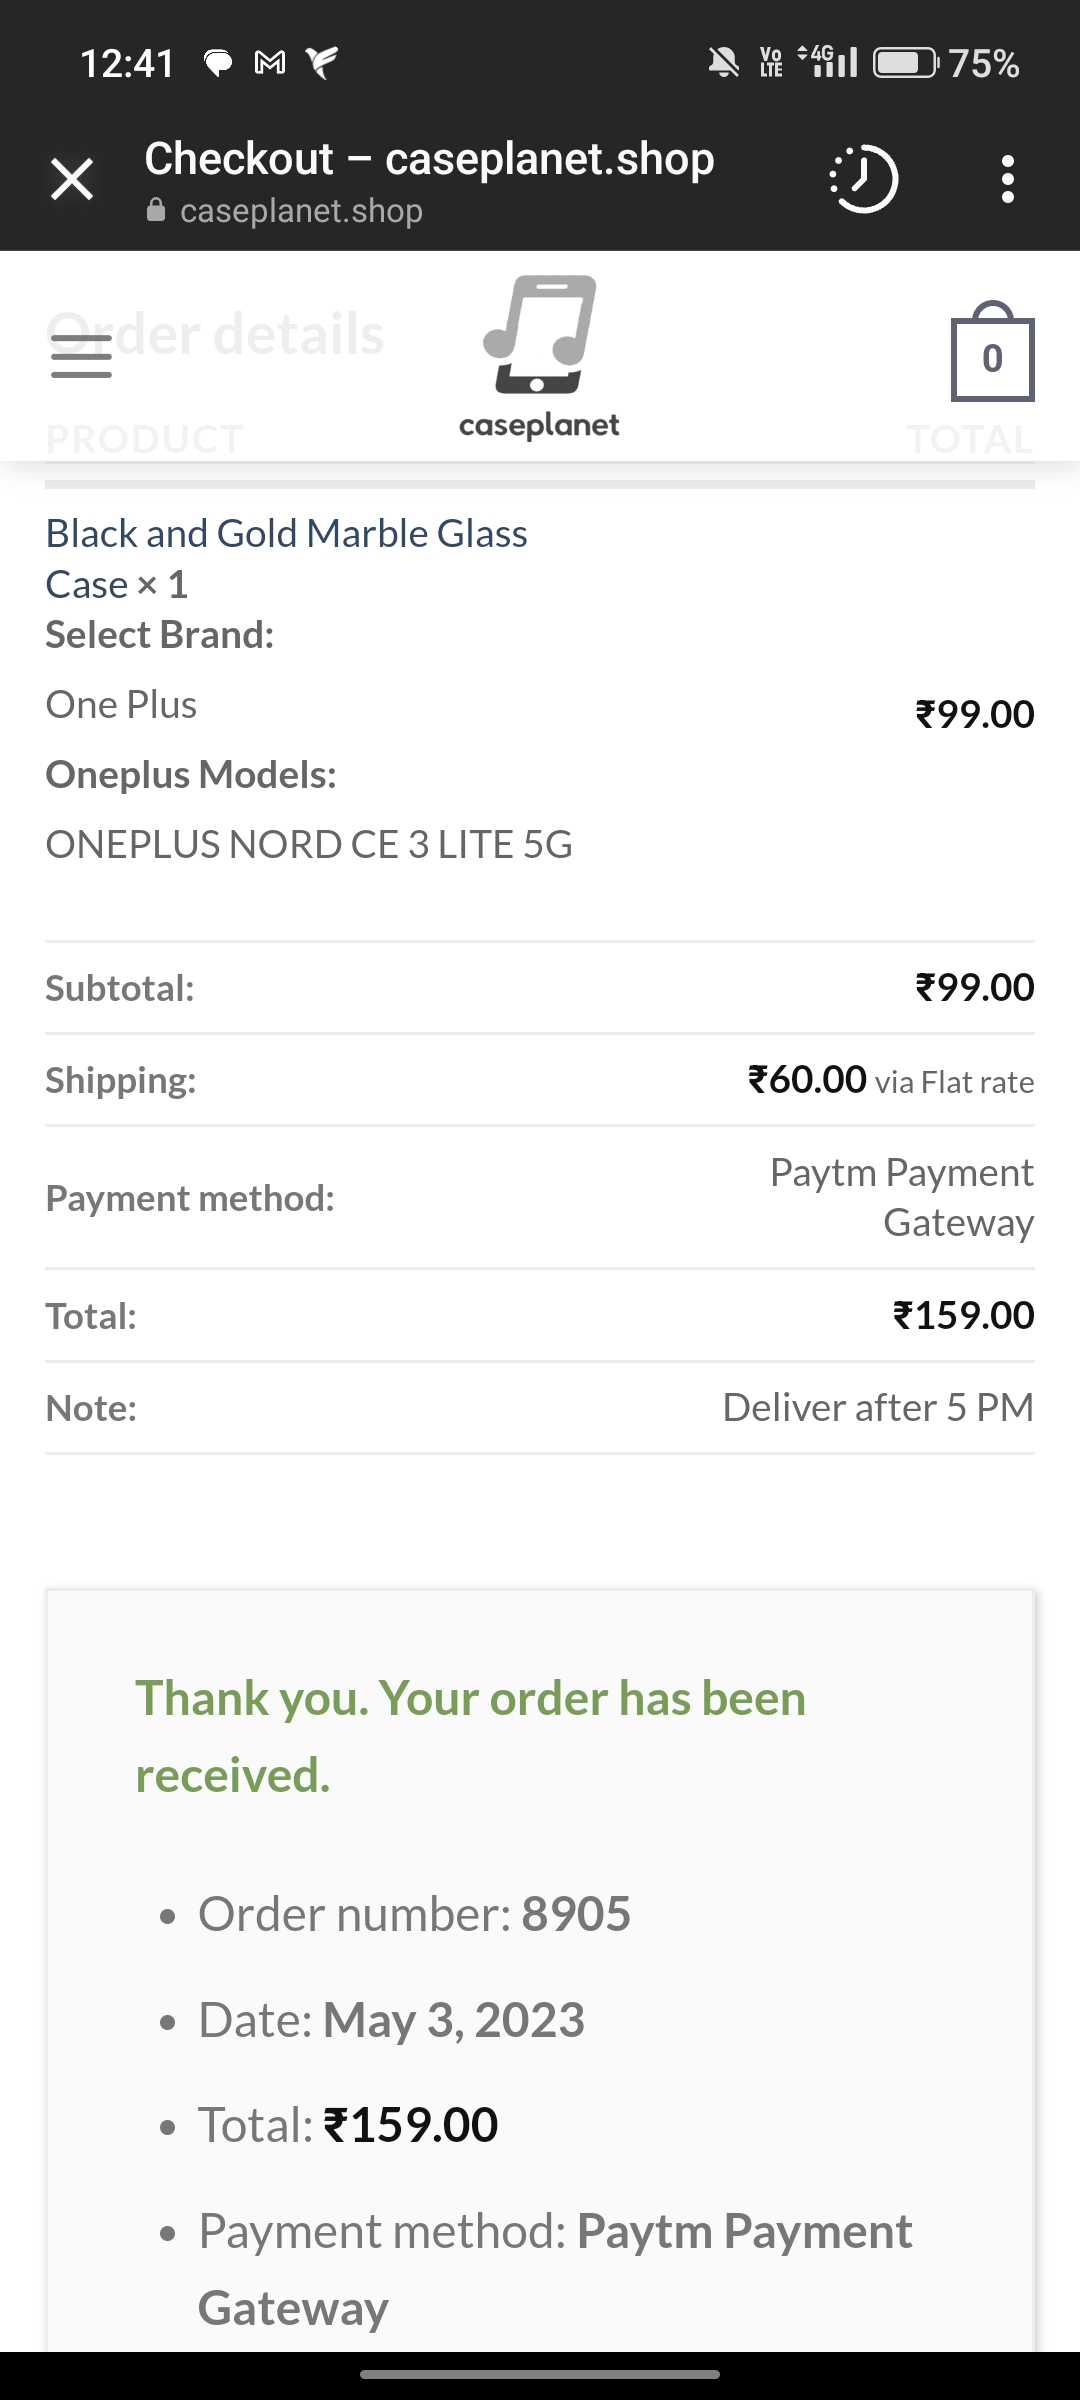Tap the order date May 3, 2023

click(453, 2019)
